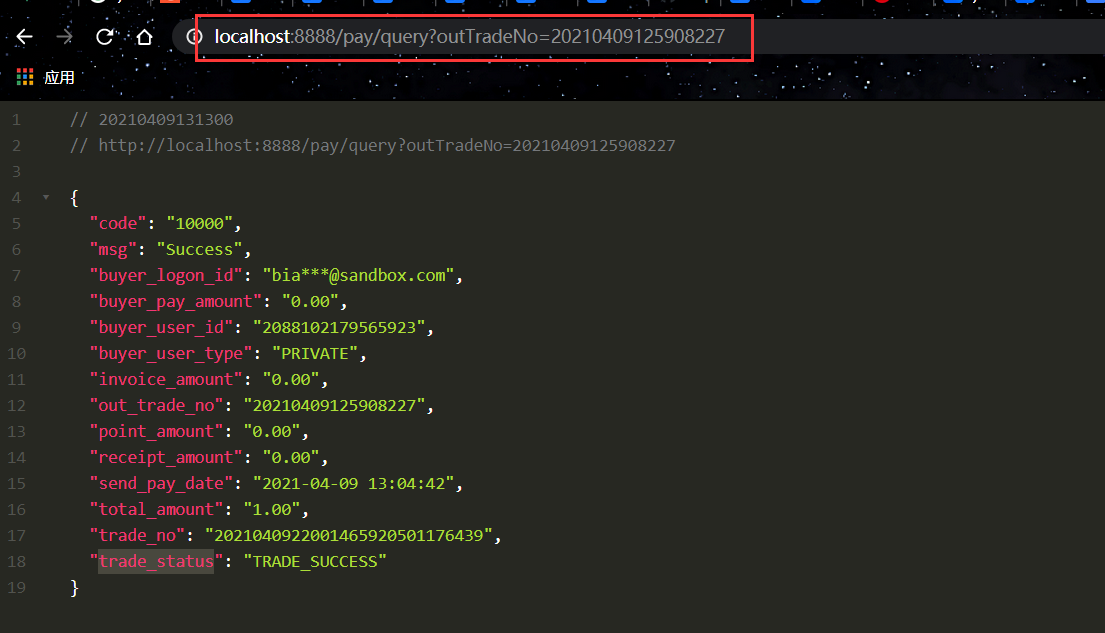
Task: Collapse the JSON object via the line 4 triangle
Action: click(44, 197)
